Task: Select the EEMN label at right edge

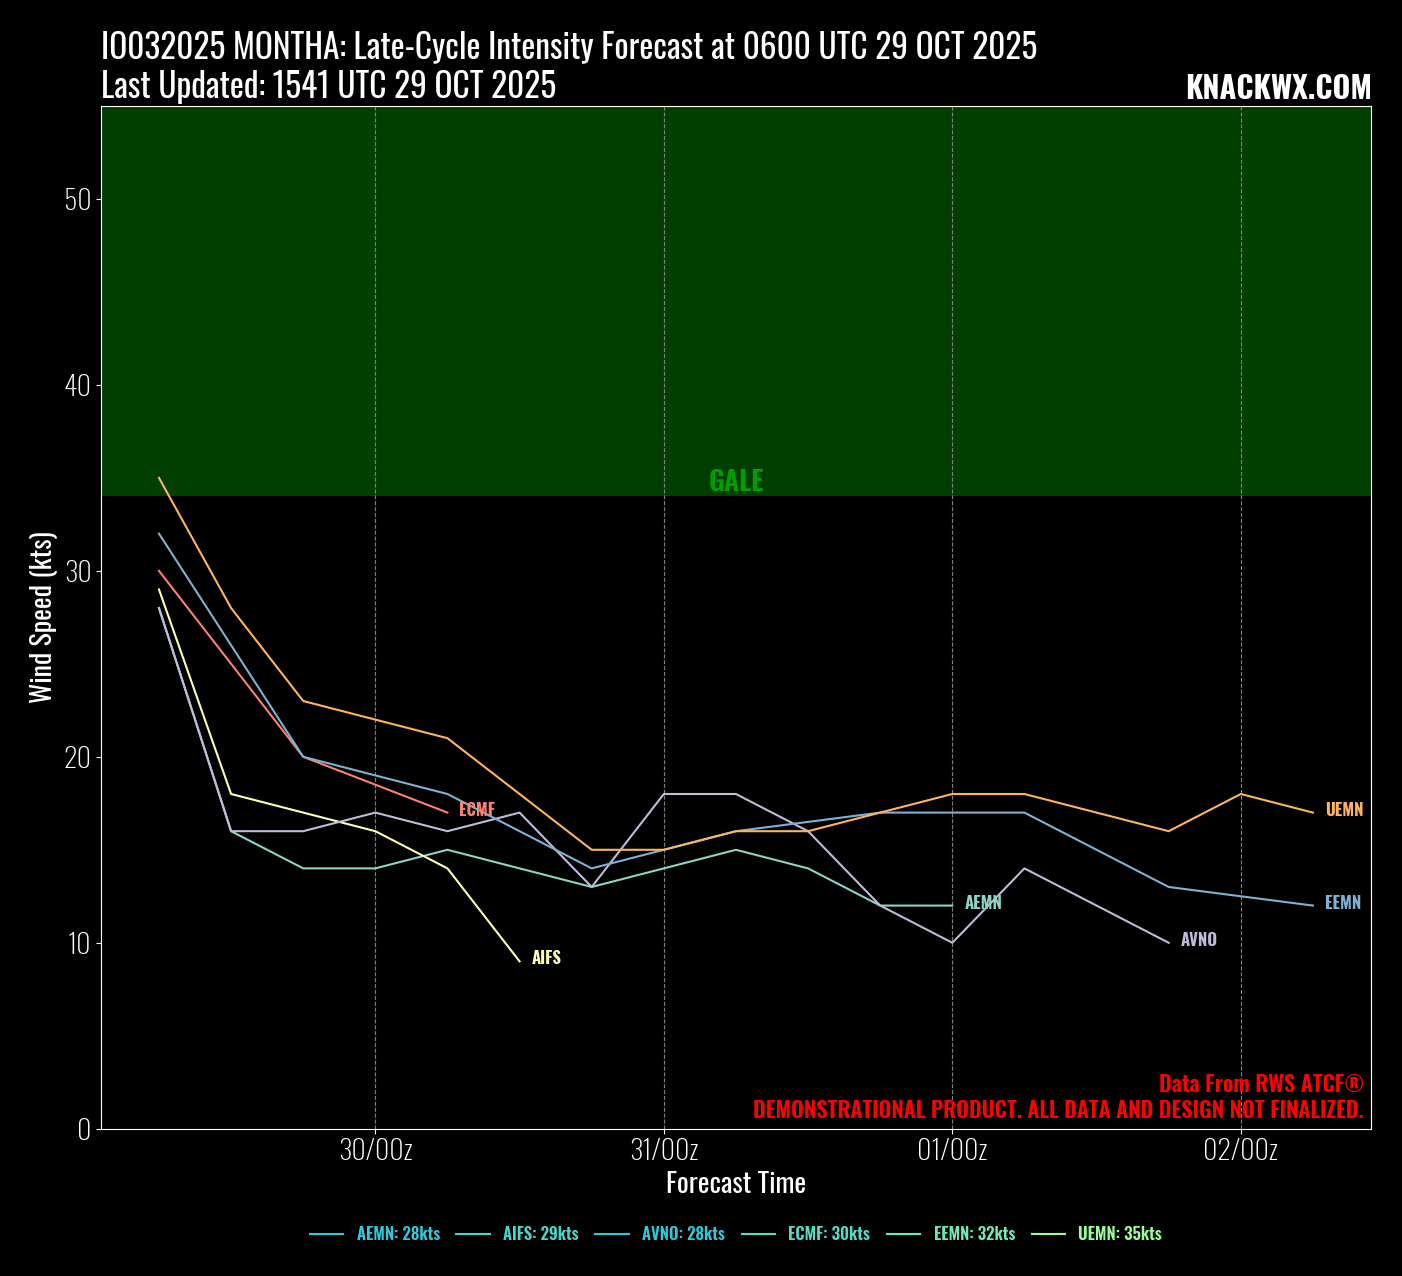Action: 1342,903
